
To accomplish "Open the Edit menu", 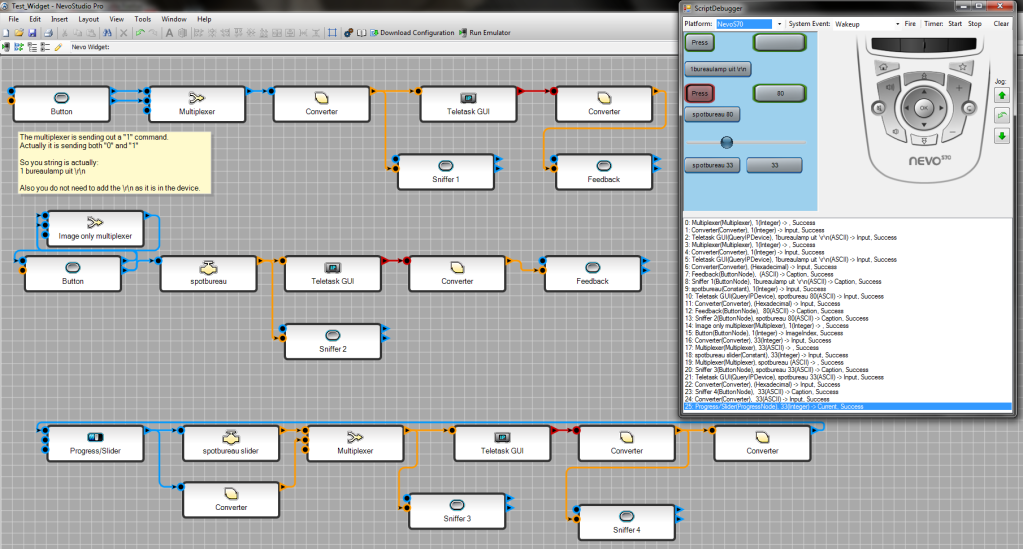I will (x=35, y=19).
